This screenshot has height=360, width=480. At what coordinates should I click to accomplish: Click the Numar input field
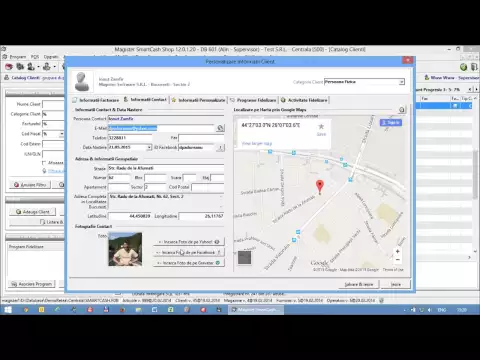119,178
